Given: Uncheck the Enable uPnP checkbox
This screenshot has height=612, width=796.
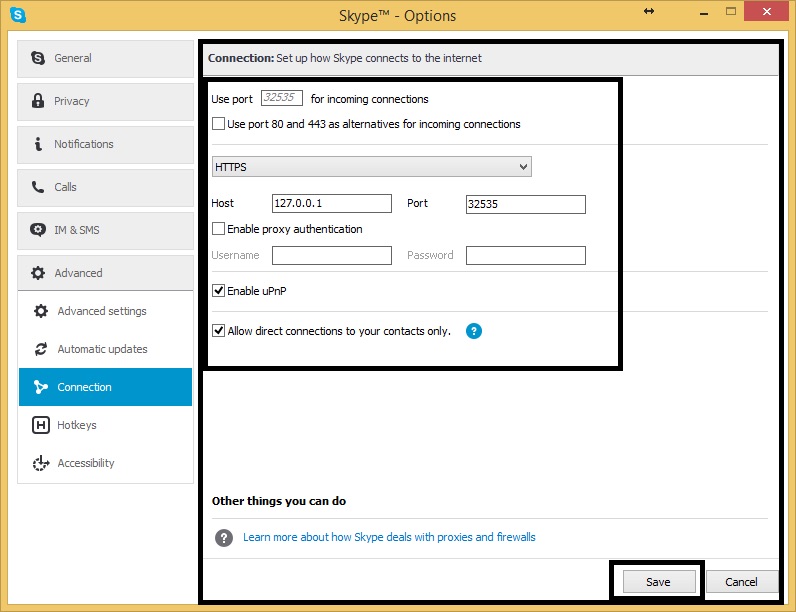Looking at the screenshot, I should coord(218,291).
